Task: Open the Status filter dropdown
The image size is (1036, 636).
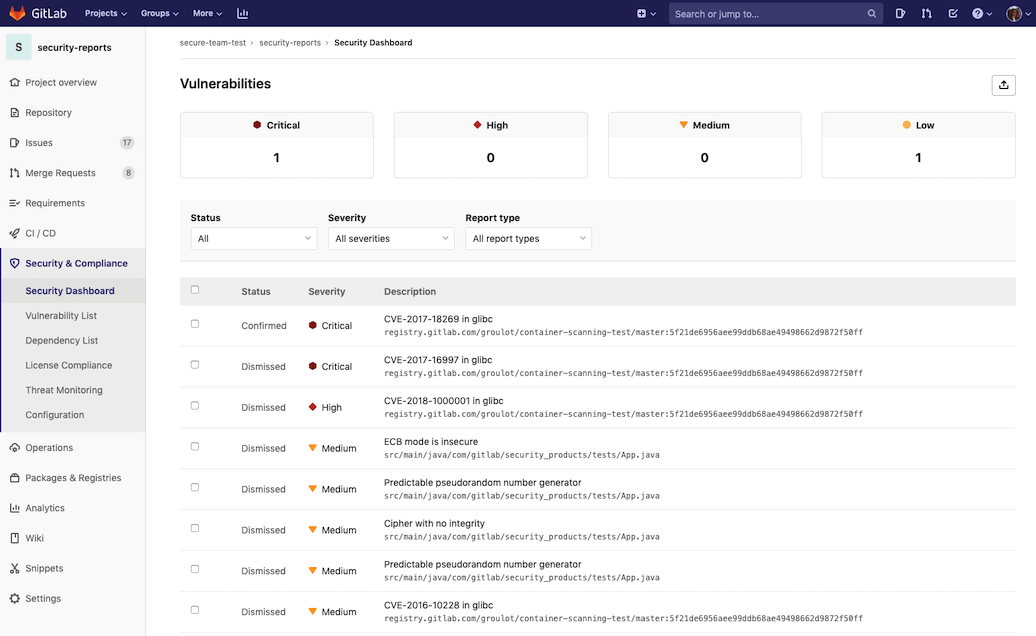Action: [253, 238]
